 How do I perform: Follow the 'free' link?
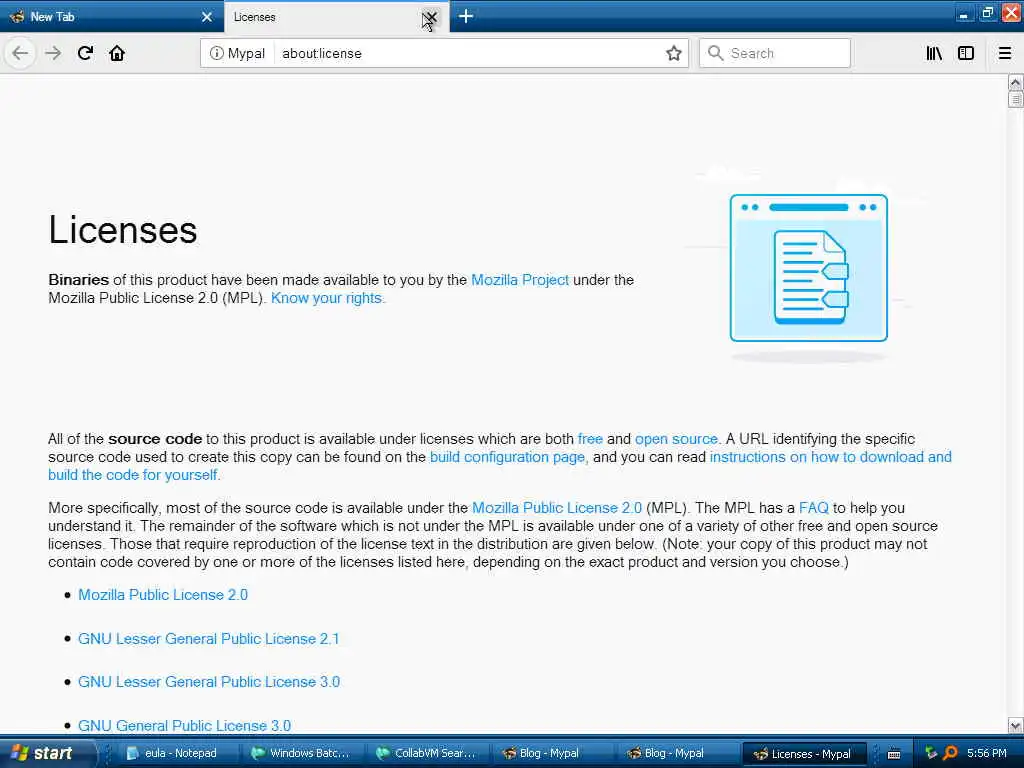point(590,439)
